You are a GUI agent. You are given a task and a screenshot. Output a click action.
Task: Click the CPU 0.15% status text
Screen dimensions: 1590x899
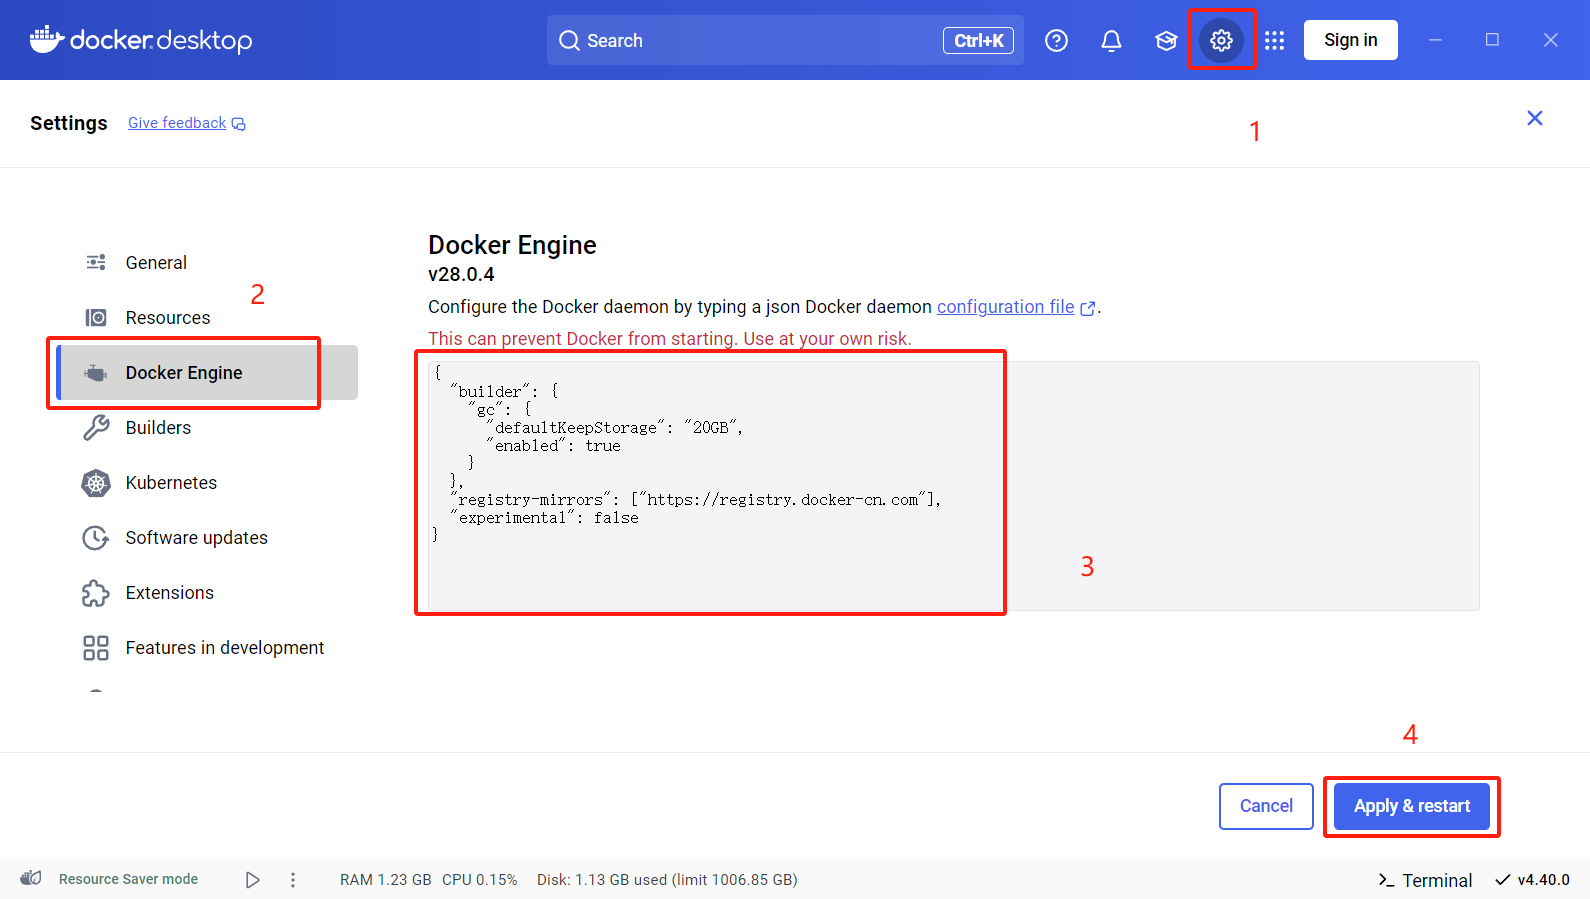(x=480, y=880)
